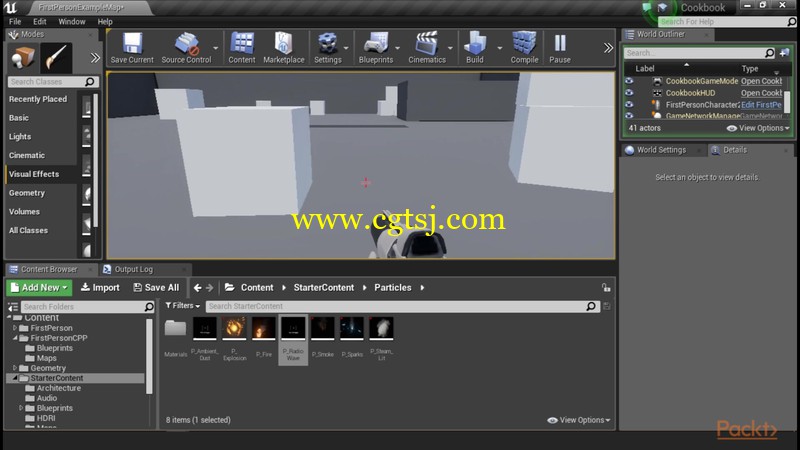
Task: Select the Place mode icon
Action: tap(22, 58)
